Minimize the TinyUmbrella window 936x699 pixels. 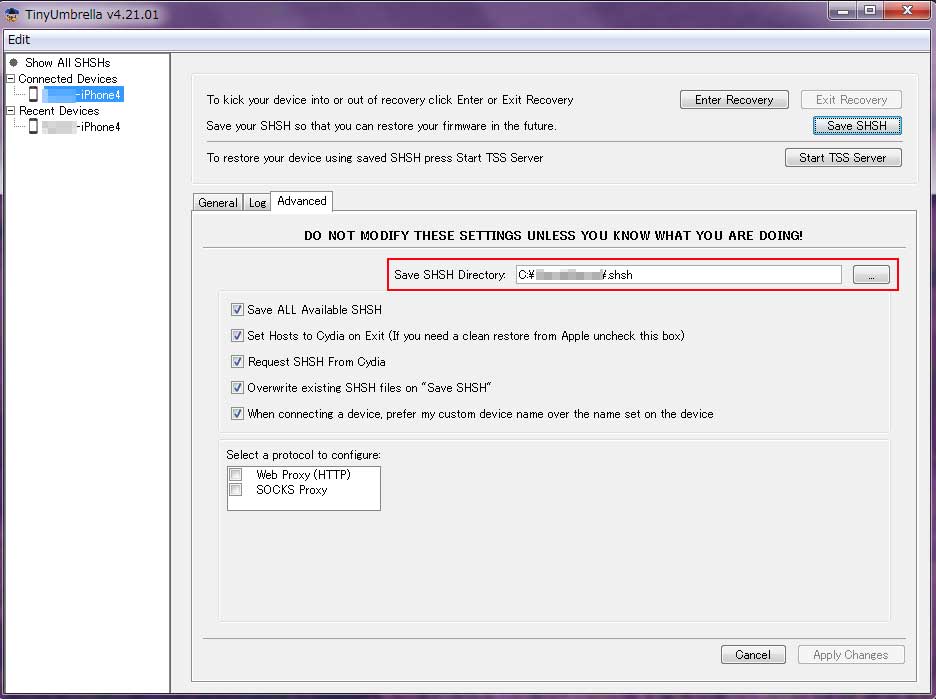(843, 10)
